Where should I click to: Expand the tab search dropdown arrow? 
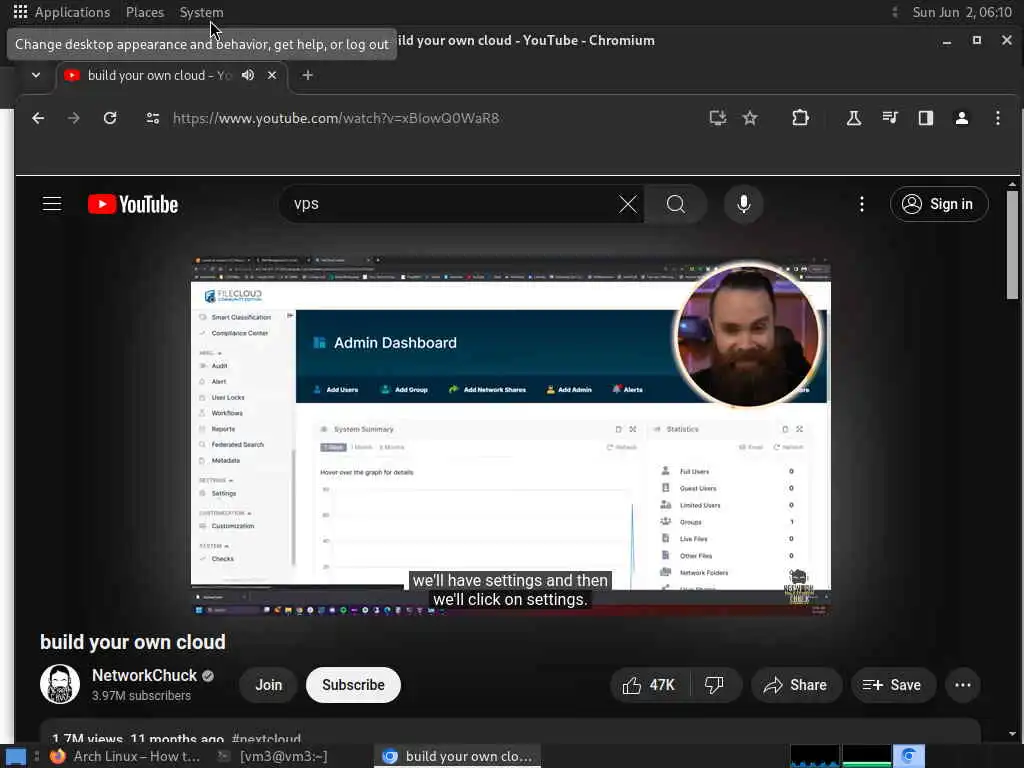(x=36, y=75)
